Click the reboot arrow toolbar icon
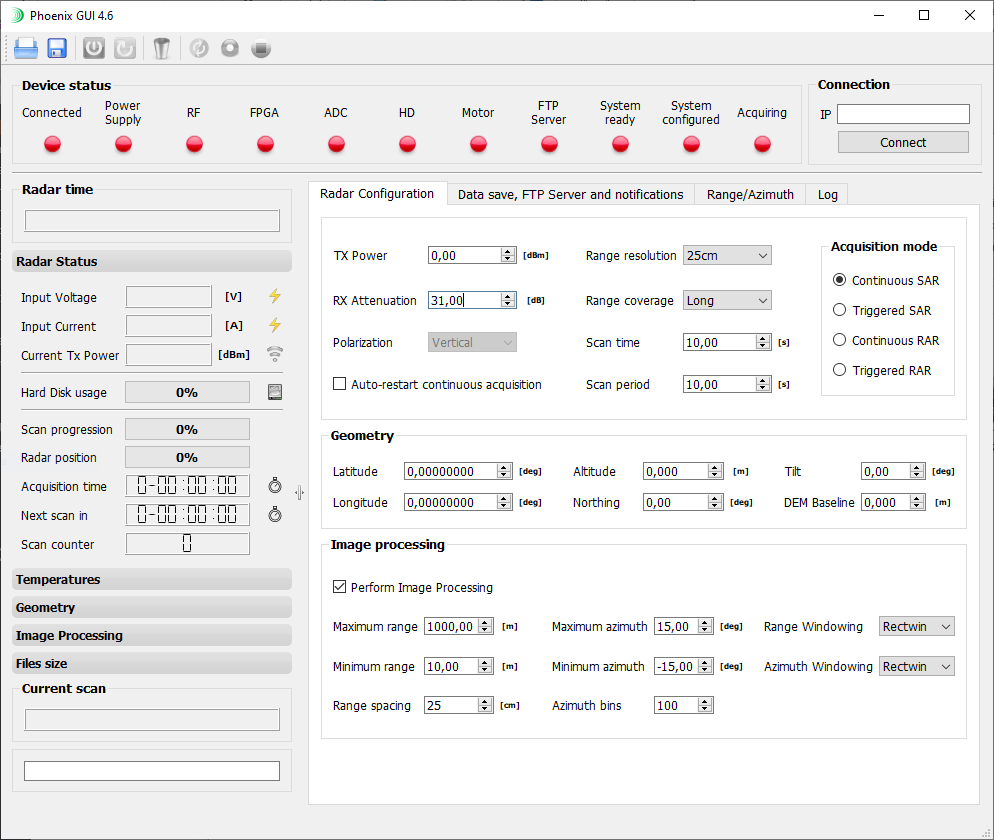994x840 pixels. (x=125, y=48)
